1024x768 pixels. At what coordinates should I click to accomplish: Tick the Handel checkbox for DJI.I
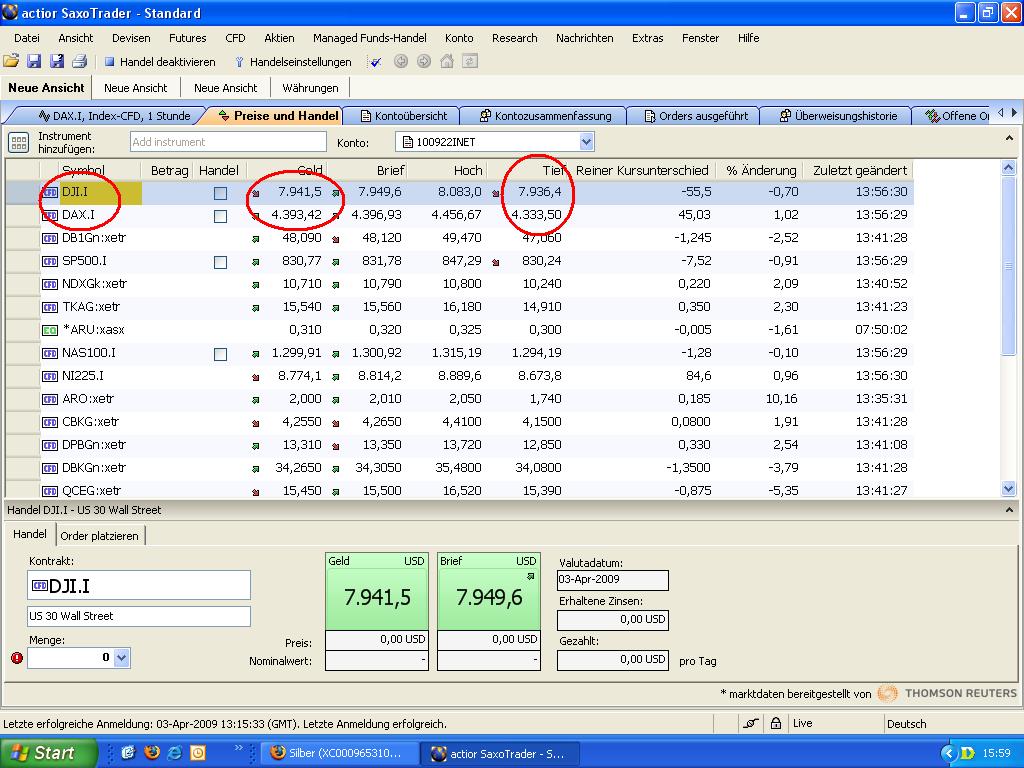[221, 193]
